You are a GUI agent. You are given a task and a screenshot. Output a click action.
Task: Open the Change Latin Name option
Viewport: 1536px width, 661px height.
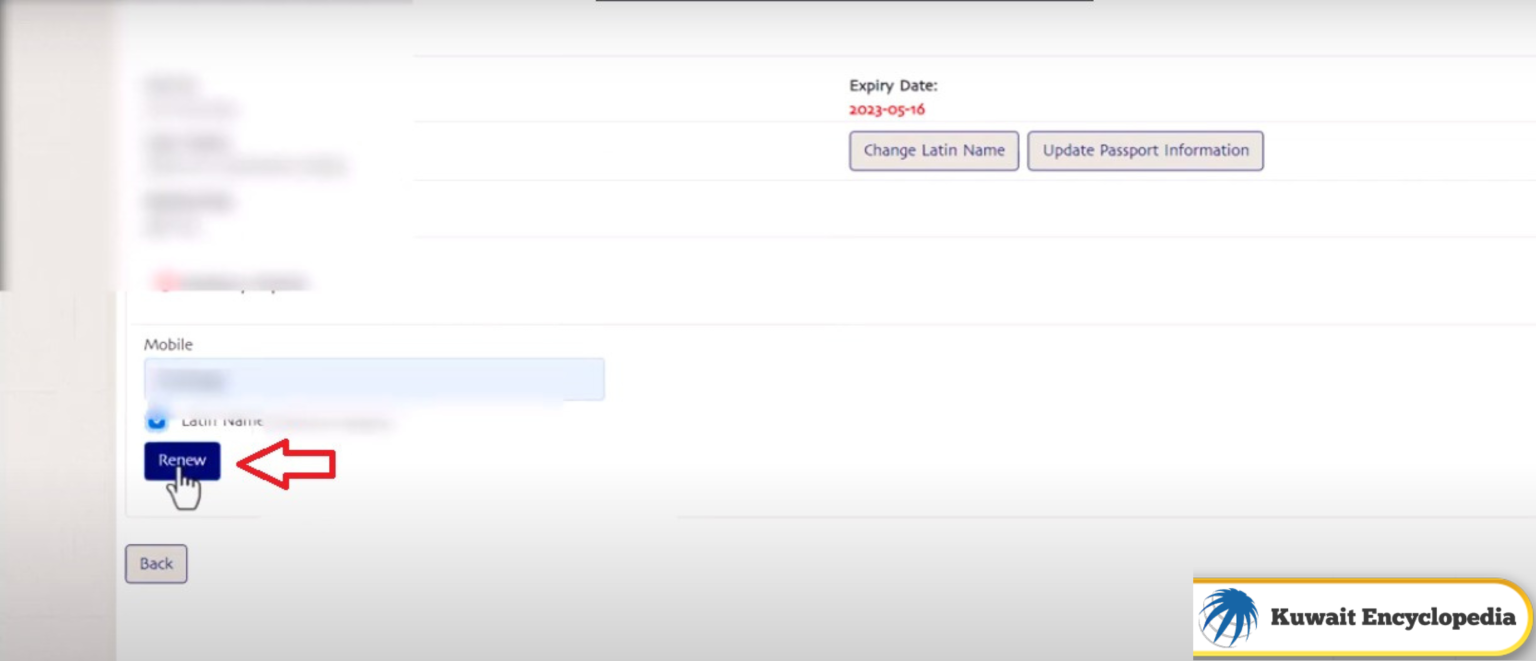[934, 151]
